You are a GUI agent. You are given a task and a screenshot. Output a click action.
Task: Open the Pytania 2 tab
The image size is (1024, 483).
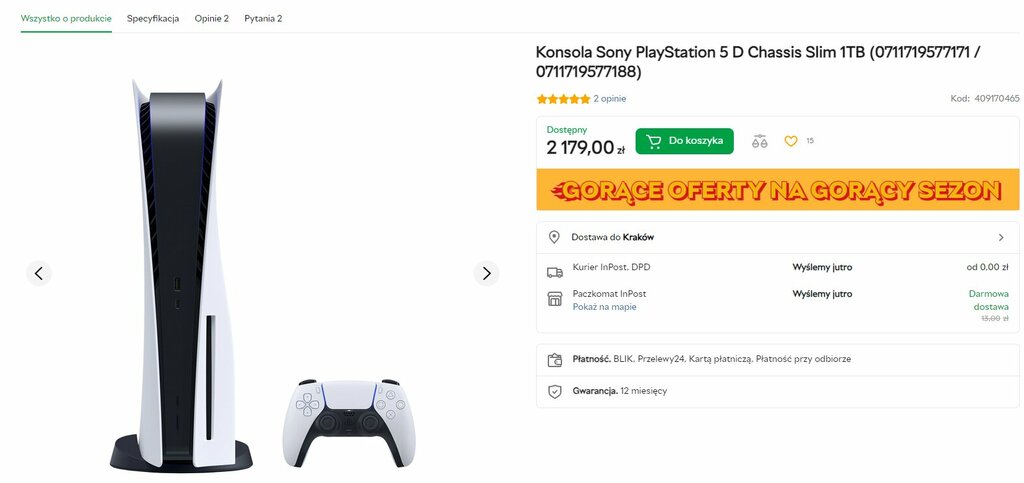(263, 18)
